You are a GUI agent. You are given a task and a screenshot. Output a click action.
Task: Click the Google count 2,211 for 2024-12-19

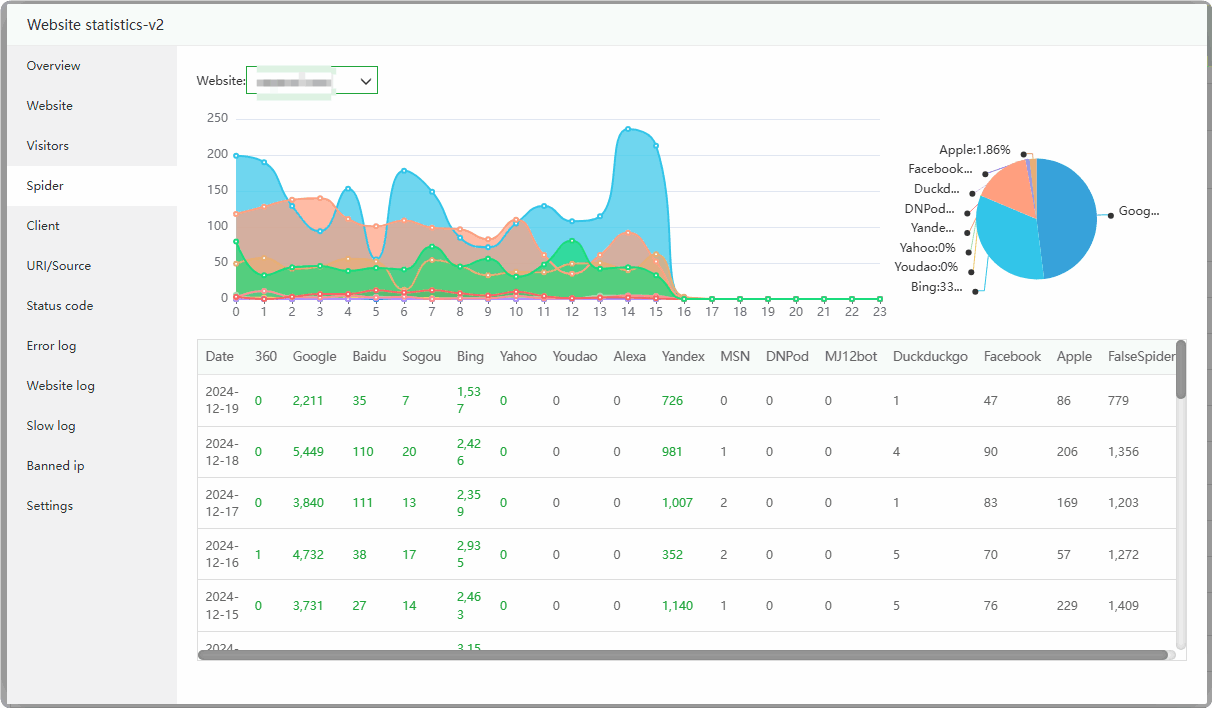308,401
